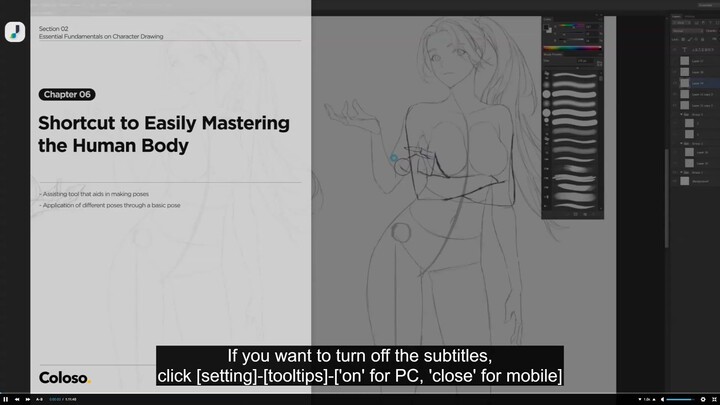Screen dimensions: 720x405
Task: Click the increase playback speed arrow
Action: (654, 399)
